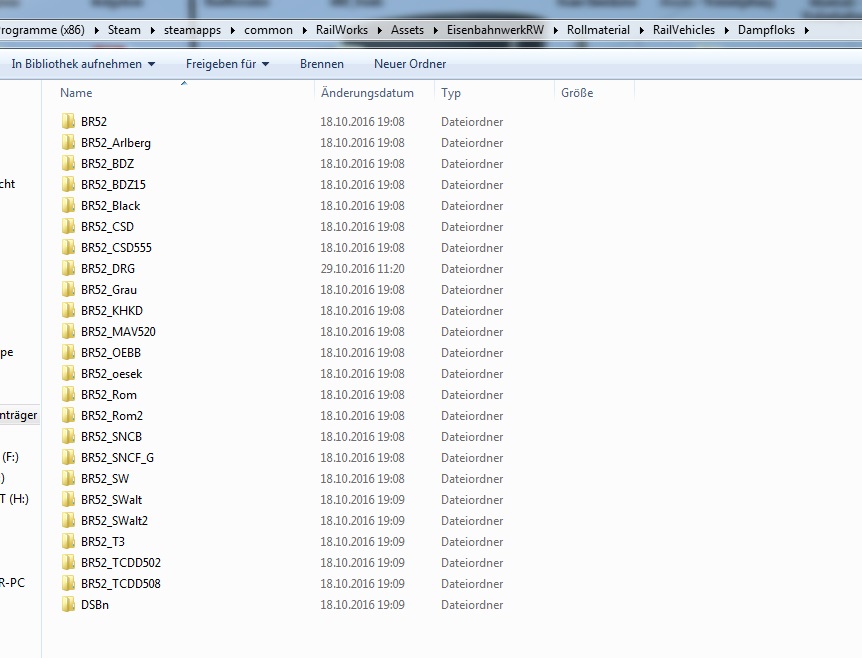Select the BR52_SWalt2 folder icon
Viewport: 862px width, 658px height.
pos(68,520)
